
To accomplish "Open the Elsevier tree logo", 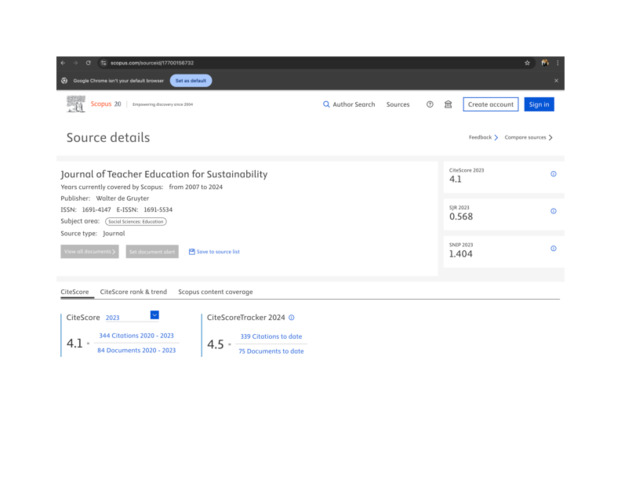I will [x=76, y=104].
